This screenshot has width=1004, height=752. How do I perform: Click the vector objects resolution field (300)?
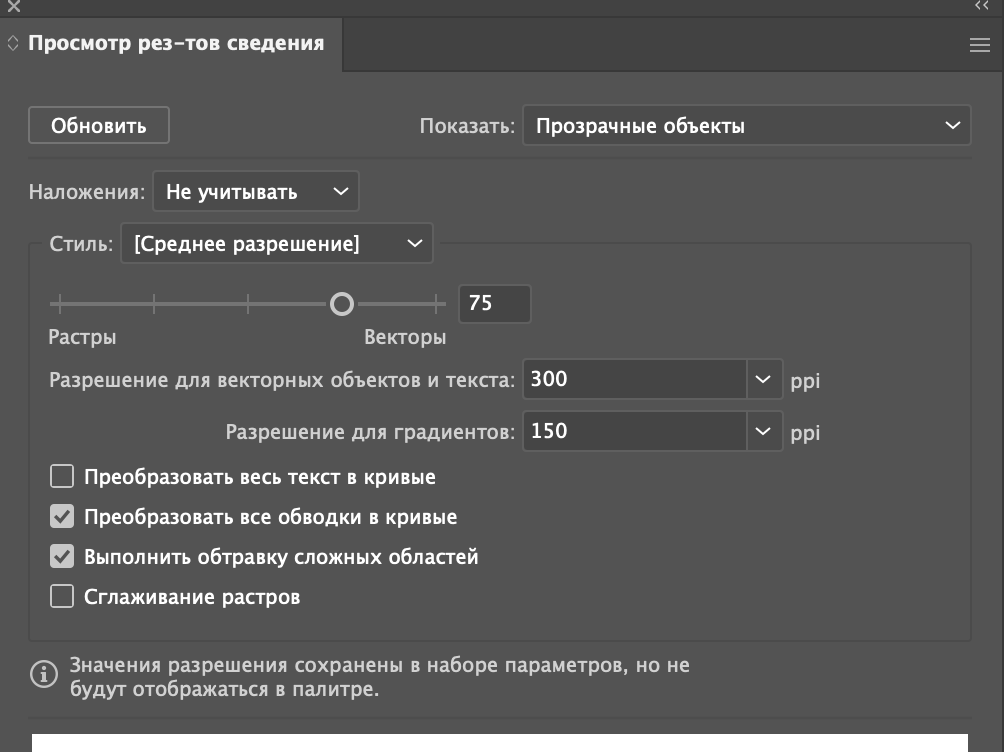coord(634,380)
